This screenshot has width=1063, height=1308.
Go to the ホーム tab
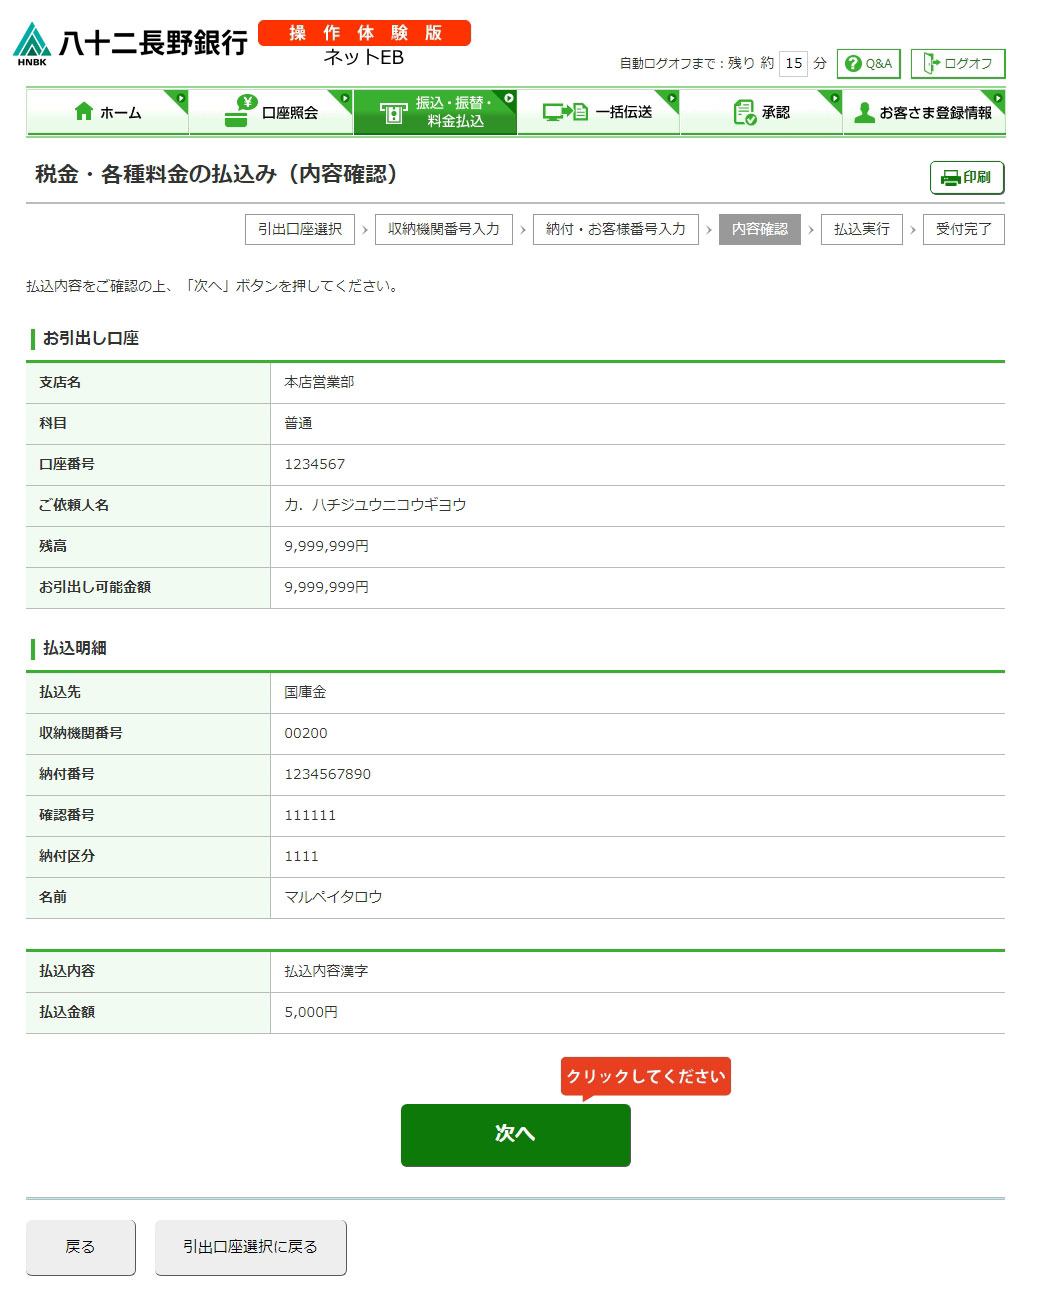[107, 112]
